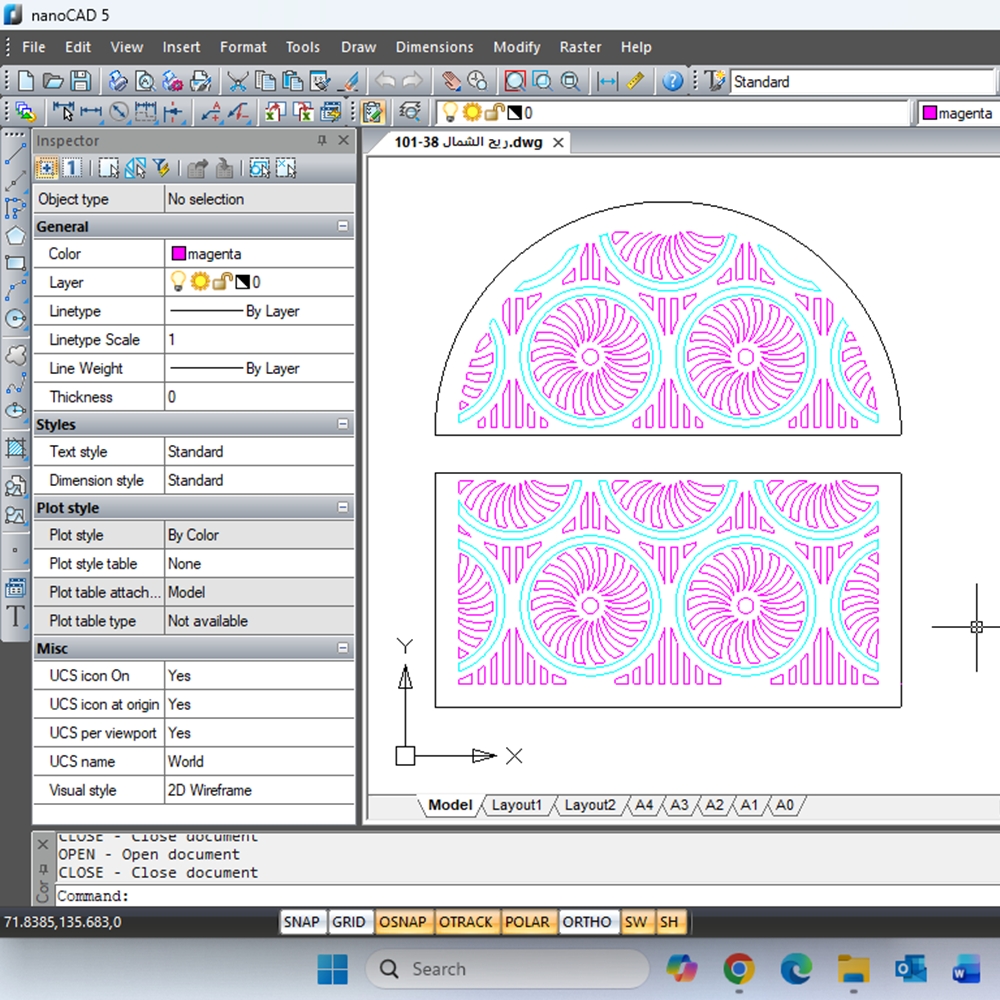The image size is (1000, 1000).
Task: Click the Save diskette icon in toolbar
Action: 80,82
